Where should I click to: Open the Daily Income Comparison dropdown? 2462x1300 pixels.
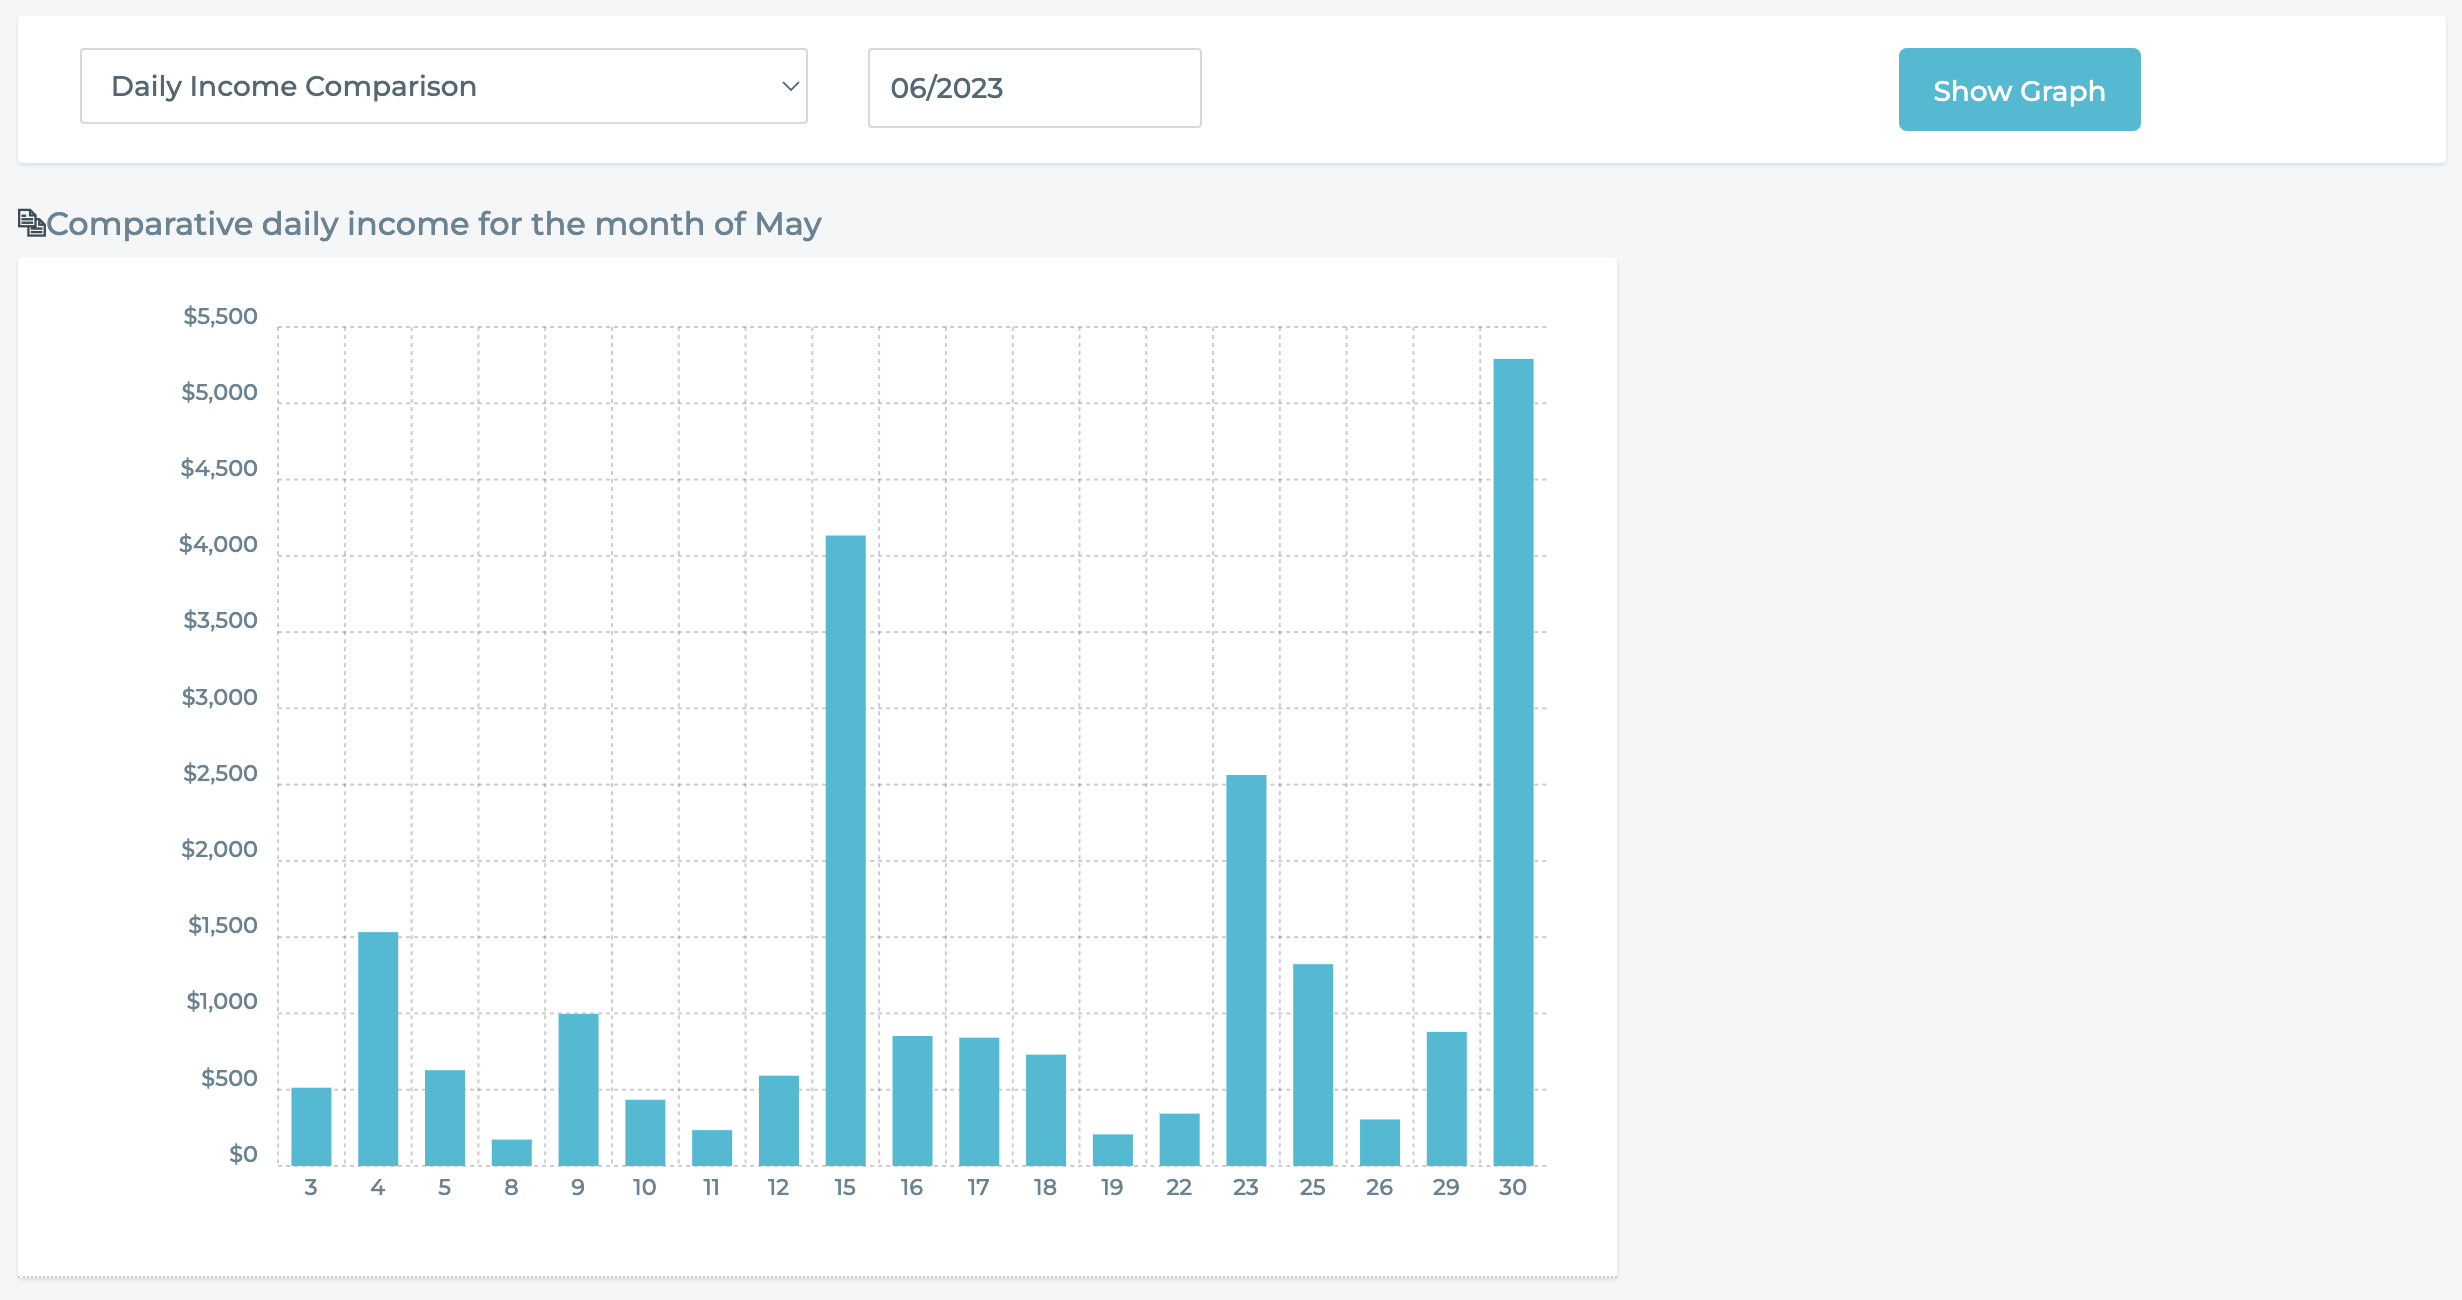tap(444, 86)
